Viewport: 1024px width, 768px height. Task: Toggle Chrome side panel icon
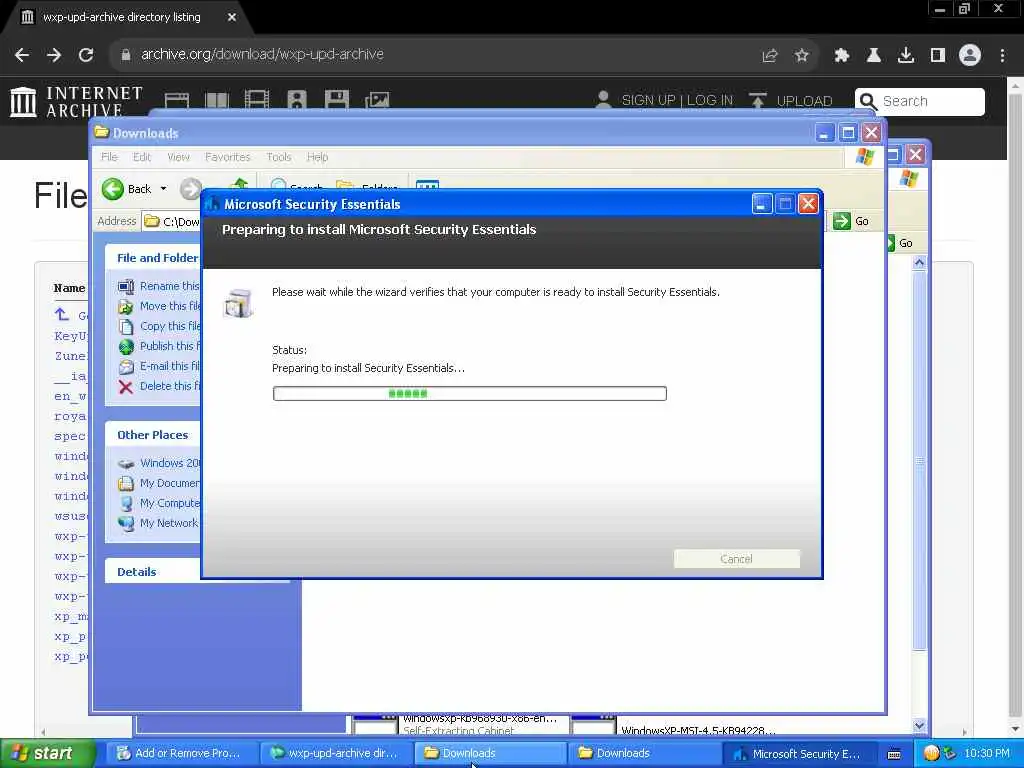pos(938,56)
